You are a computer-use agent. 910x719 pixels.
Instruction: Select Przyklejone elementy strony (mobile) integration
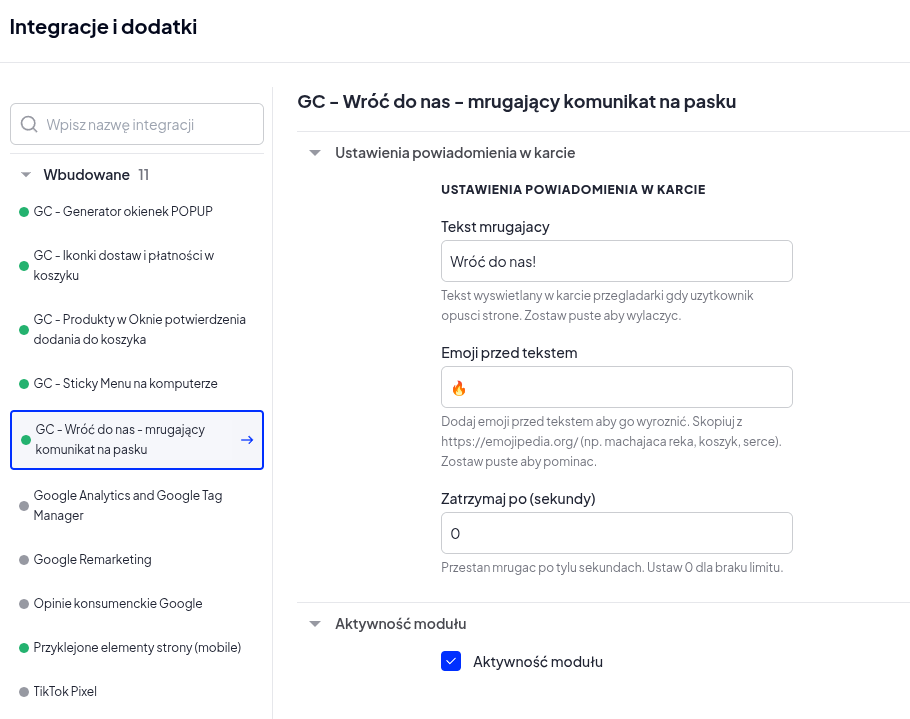click(x=137, y=648)
